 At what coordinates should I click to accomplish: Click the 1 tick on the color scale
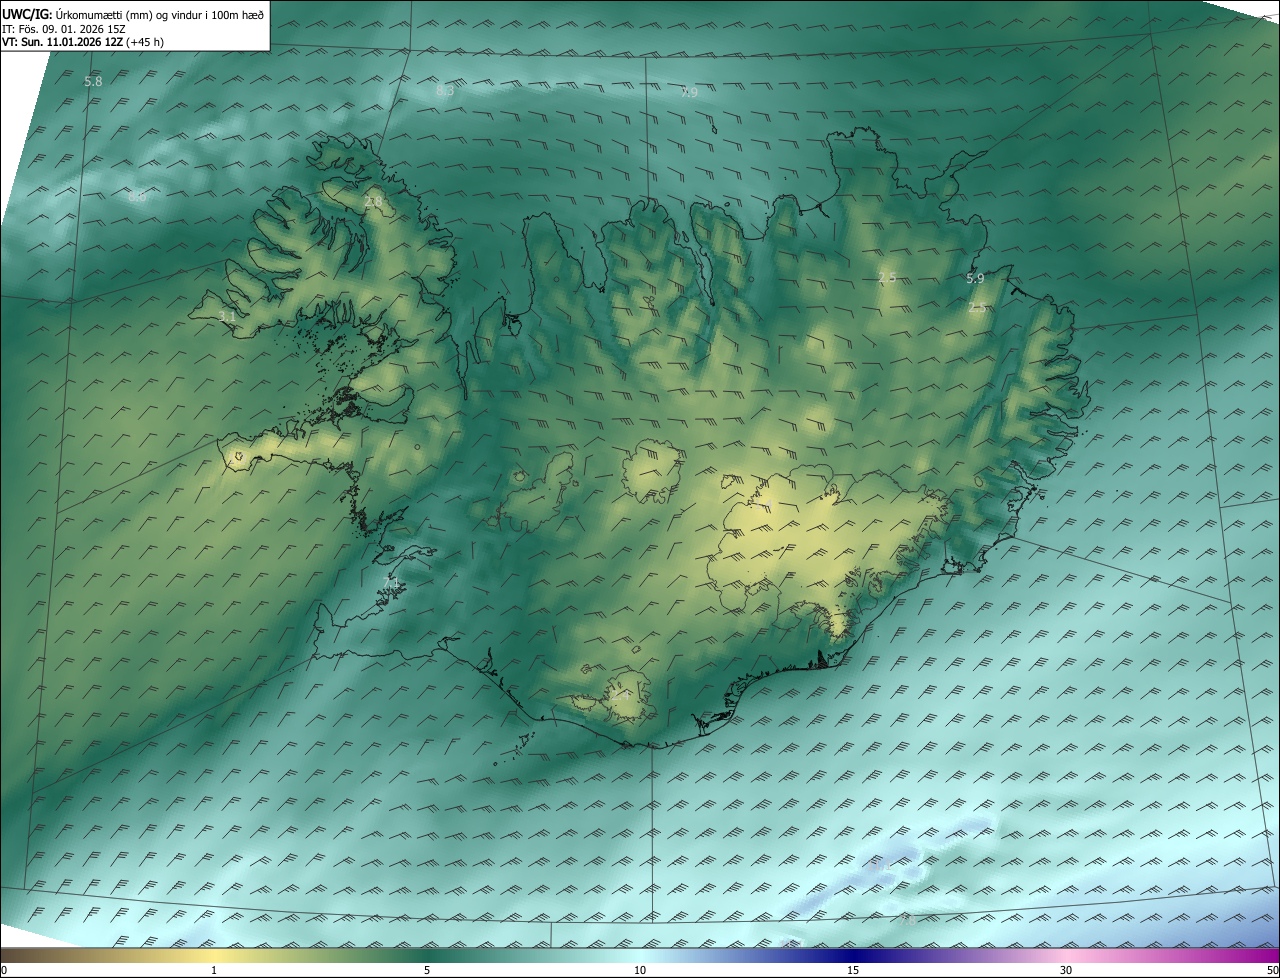pos(214,970)
